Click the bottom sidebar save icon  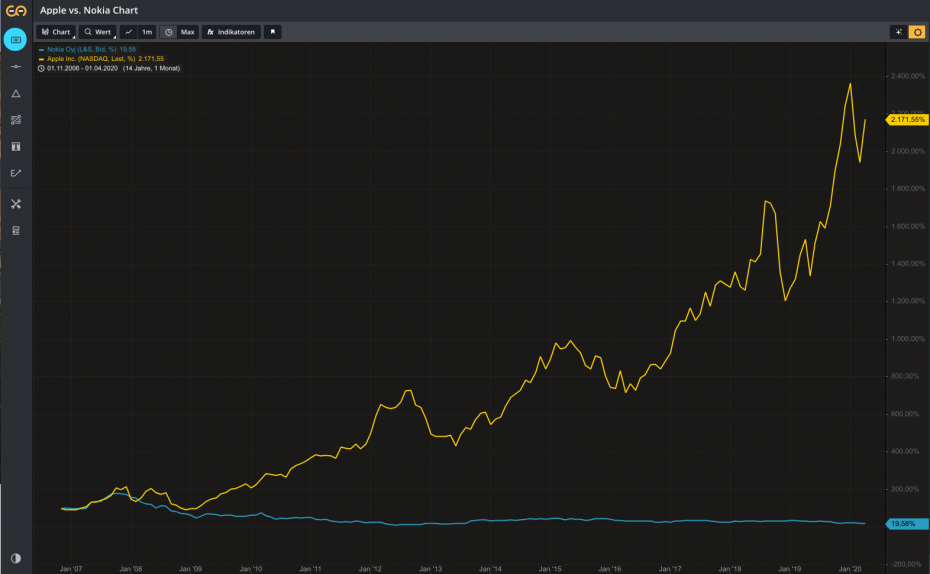pyautogui.click(x=15, y=231)
